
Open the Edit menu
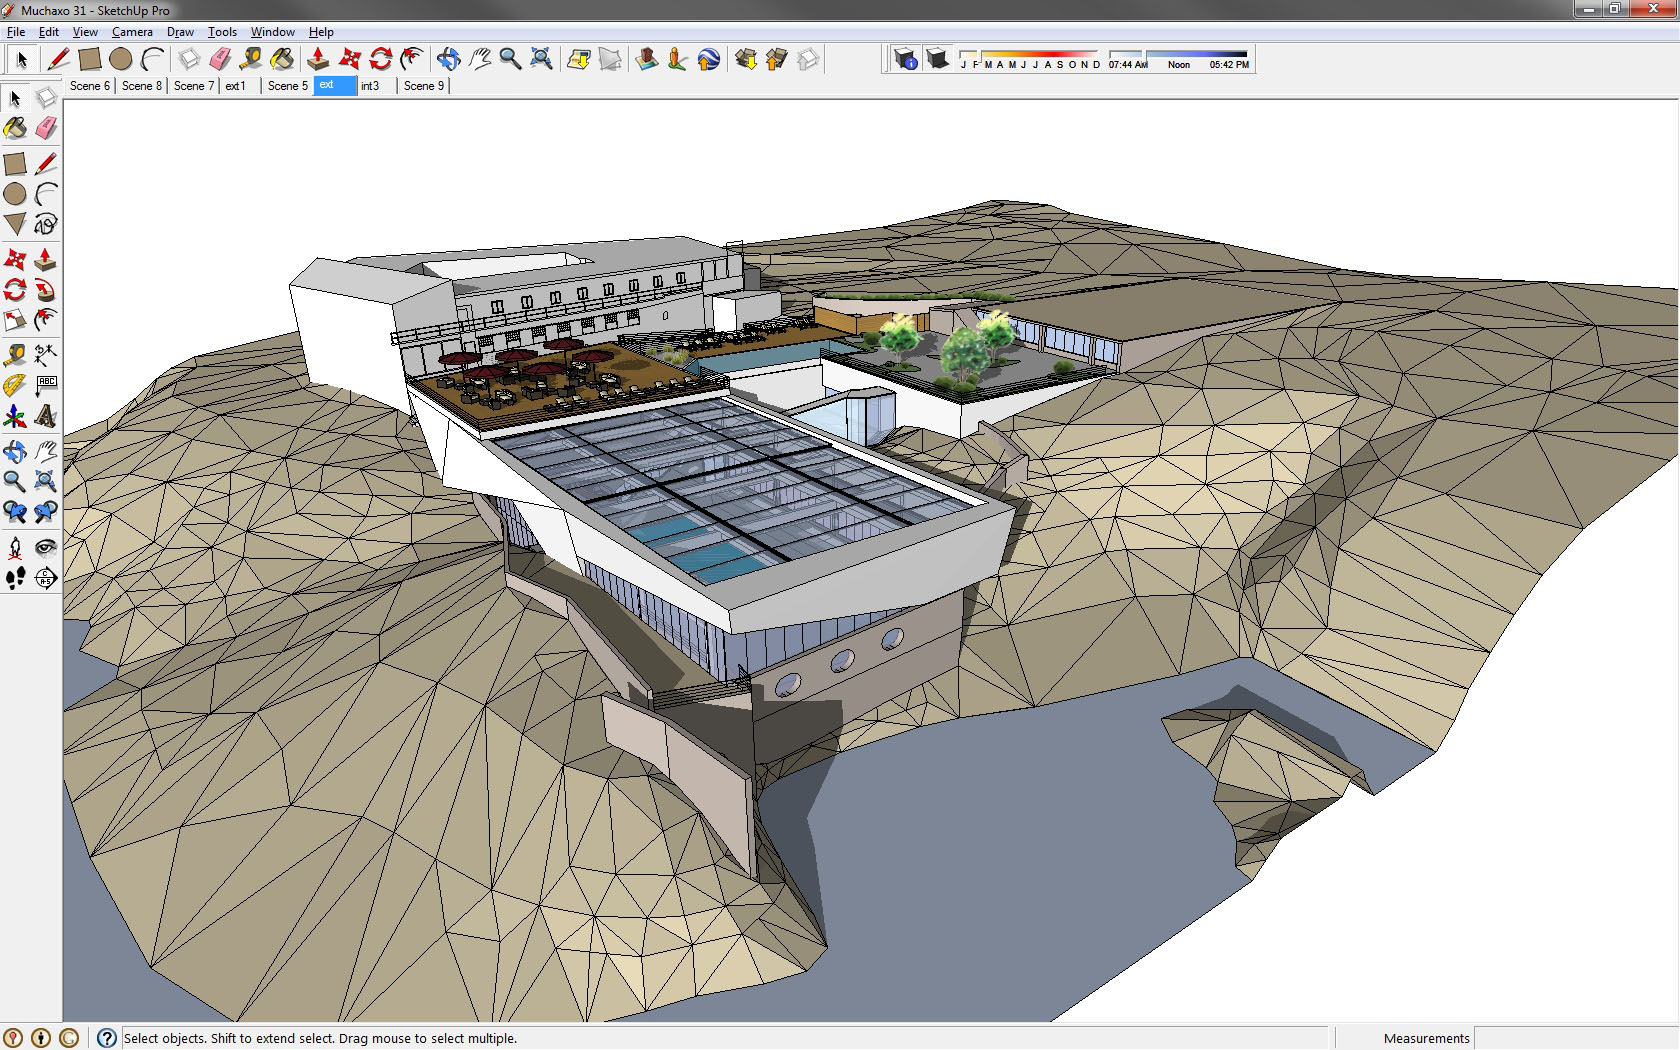click(48, 32)
